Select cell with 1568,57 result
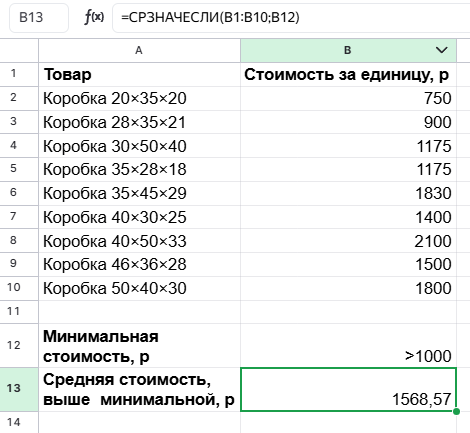The width and height of the screenshot is (470, 433). pos(348,389)
